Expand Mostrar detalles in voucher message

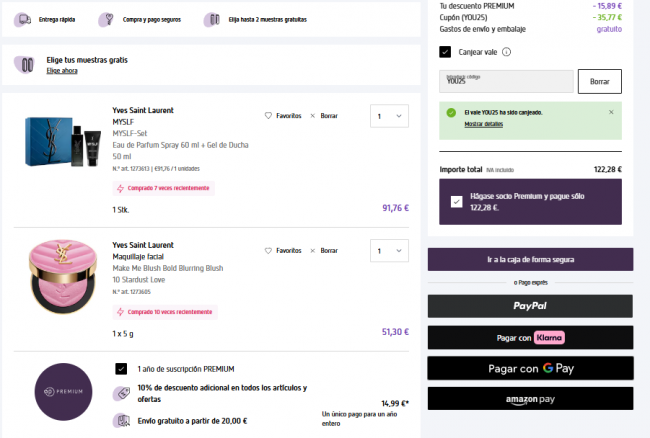point(484,124)
